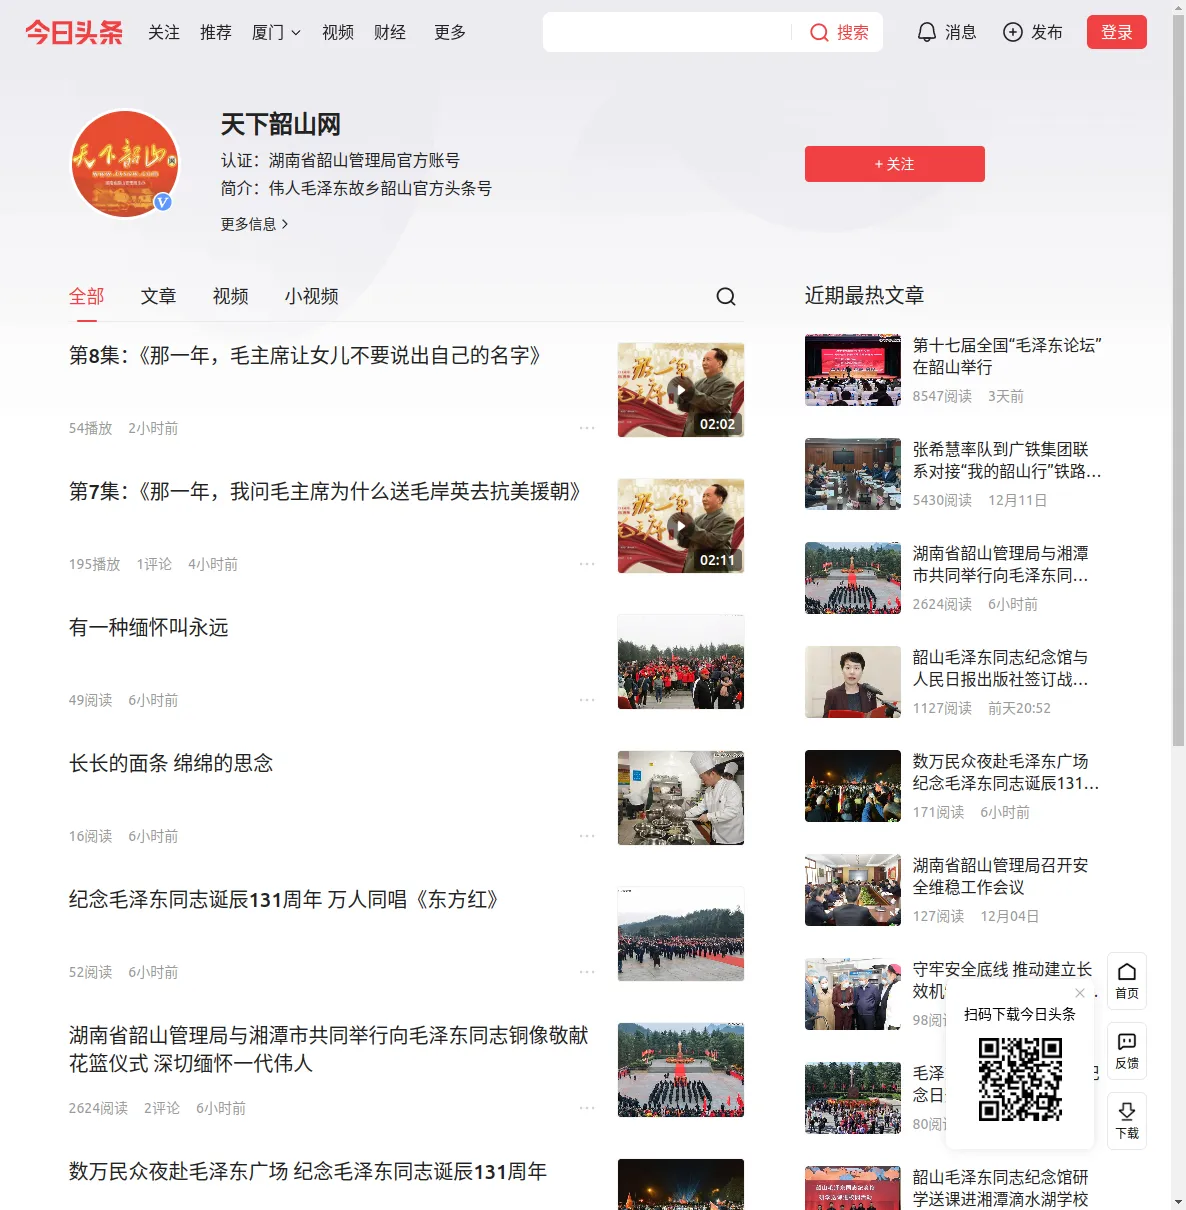The width and height of the screenshot is (1186, 1210).
Task: Play the 第7集 video thumbnail
Action: click(x=681, y=526)
